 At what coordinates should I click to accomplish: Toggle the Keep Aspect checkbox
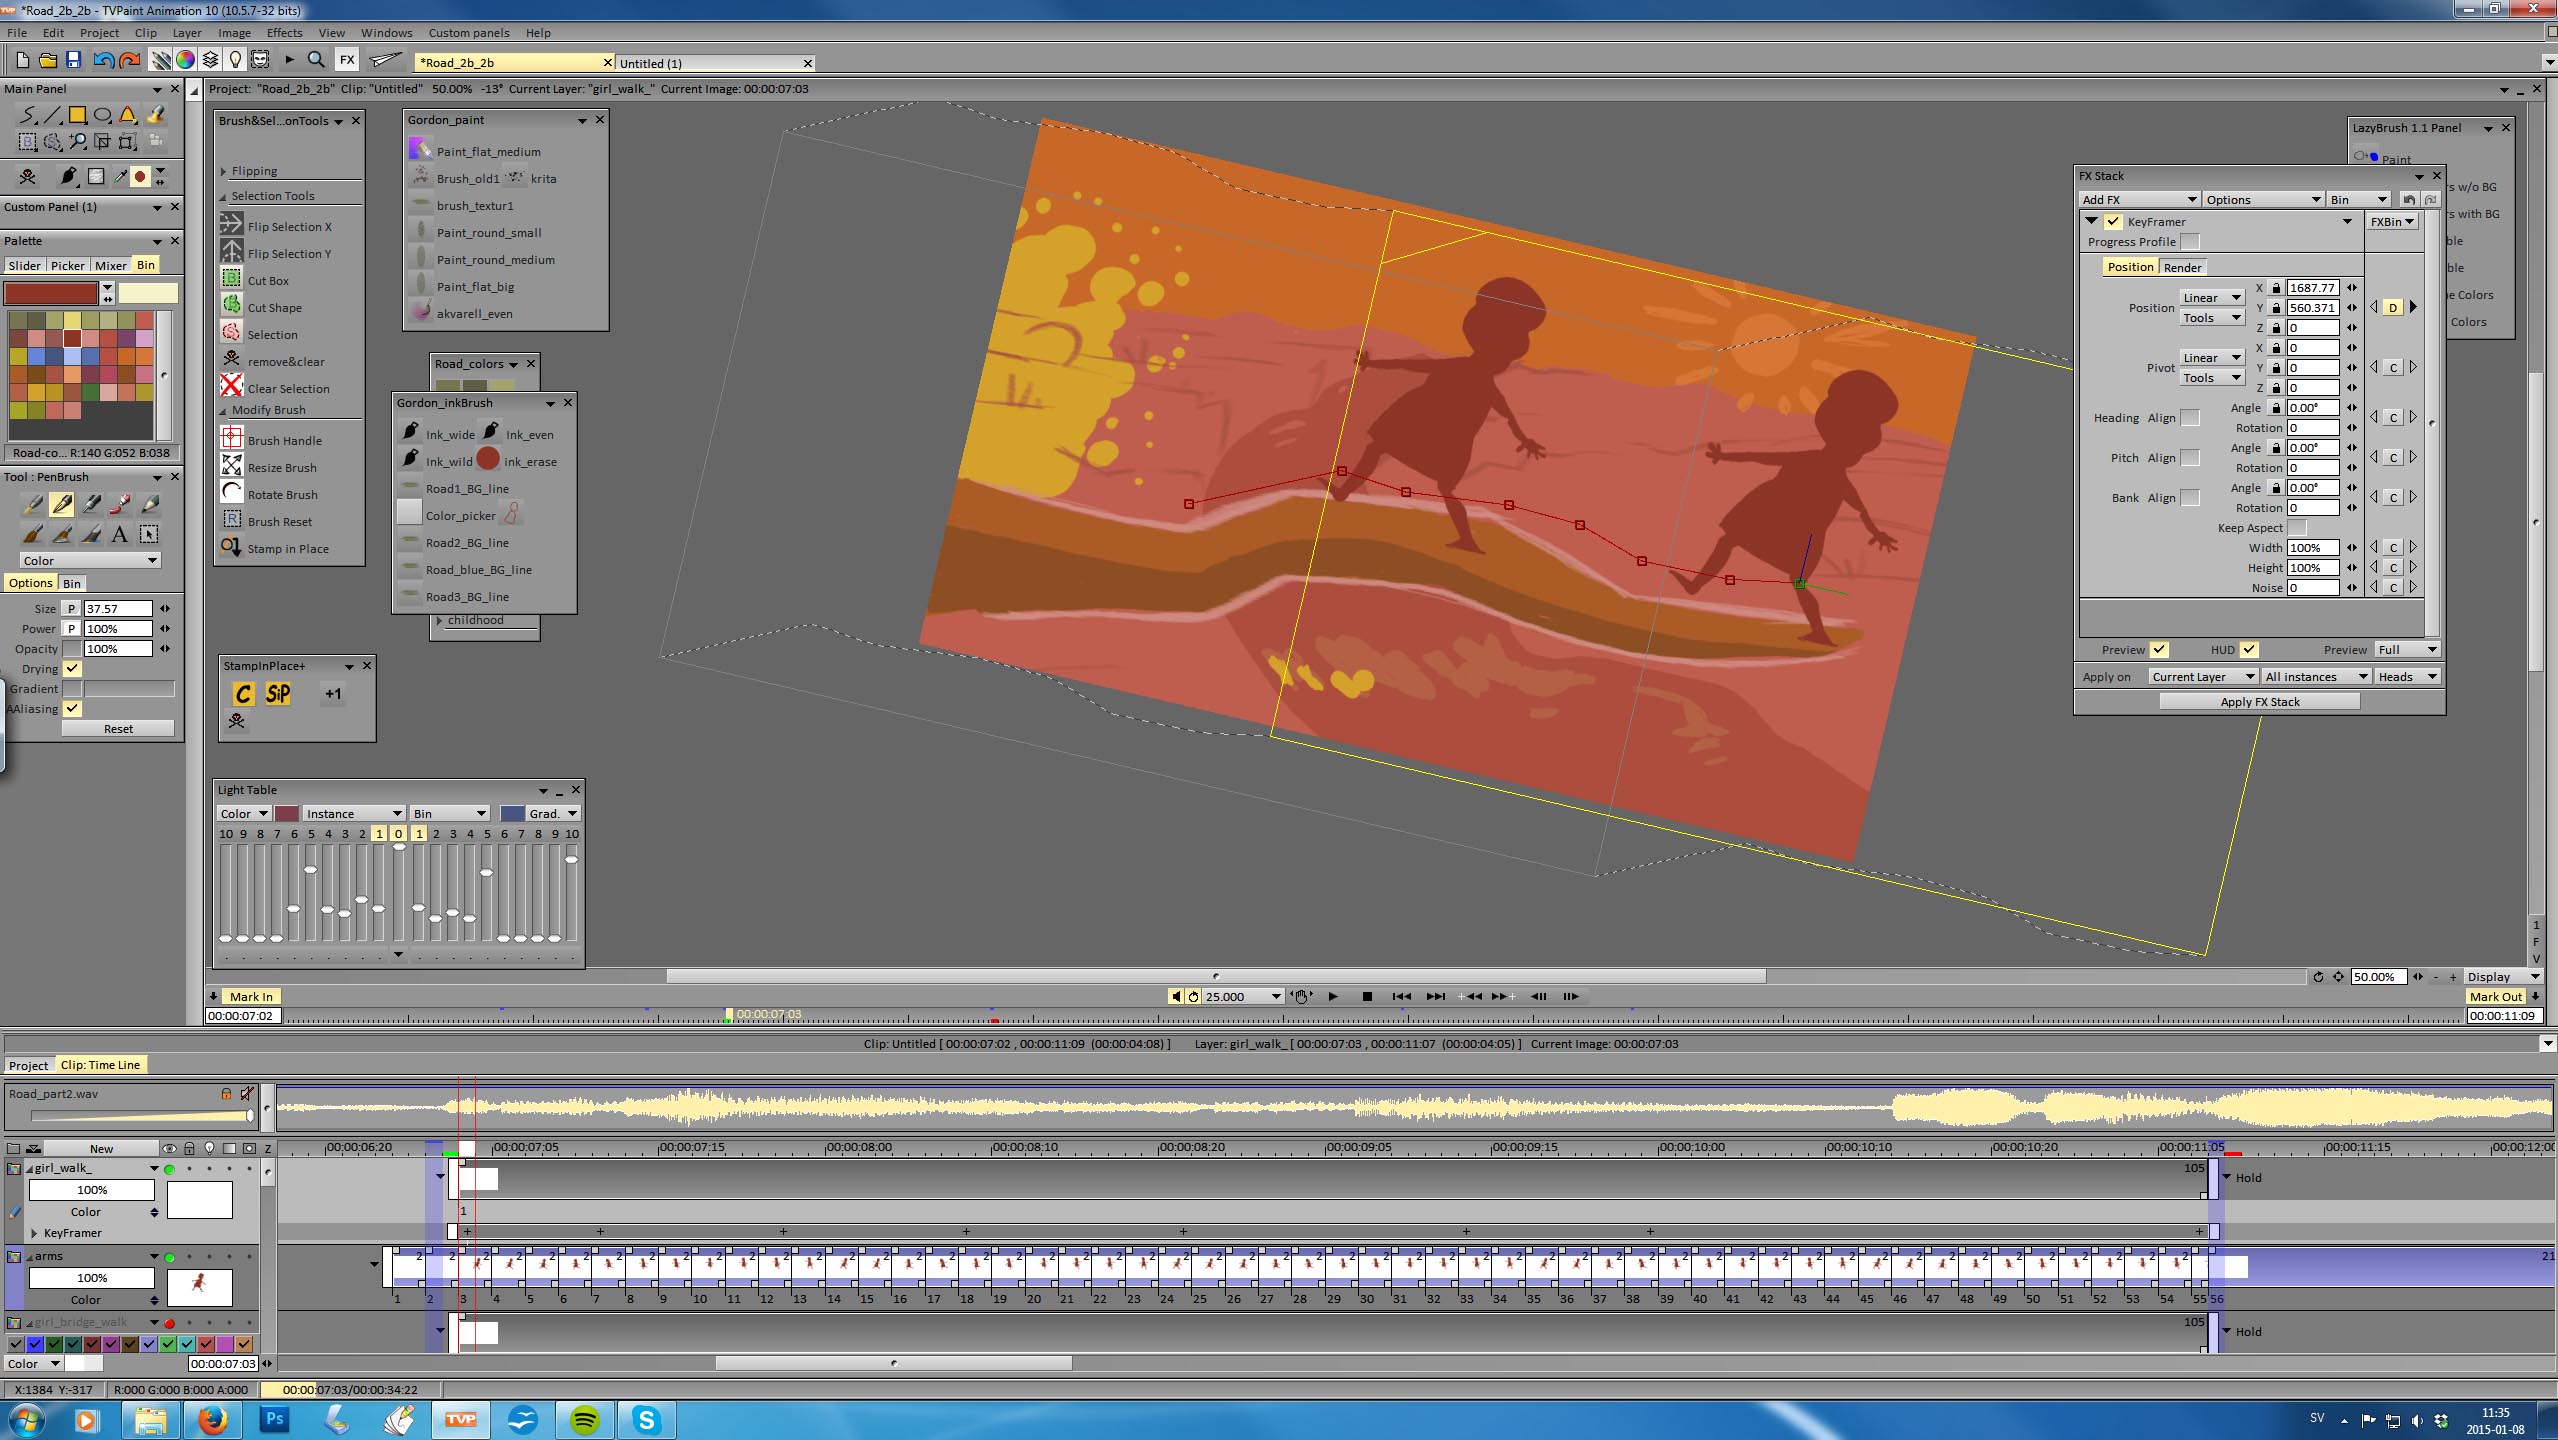coord(2297,528)
